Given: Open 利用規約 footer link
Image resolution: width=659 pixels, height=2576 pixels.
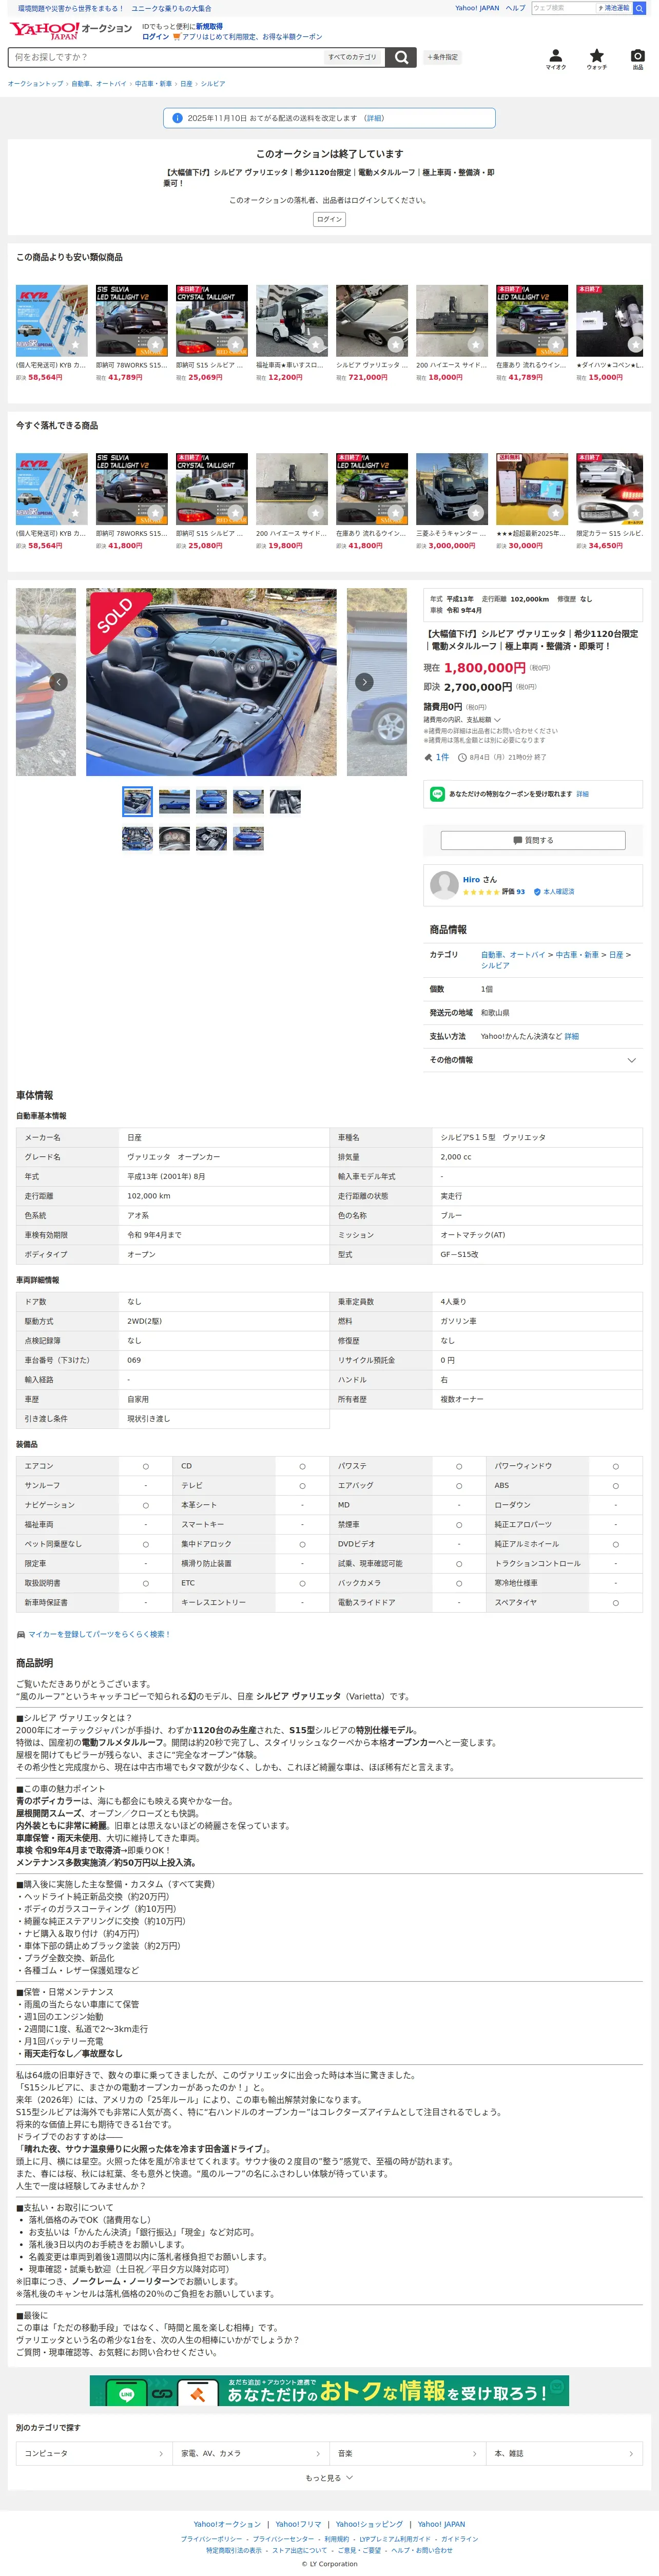Looking at the screenshot, I should point(337,2539).
